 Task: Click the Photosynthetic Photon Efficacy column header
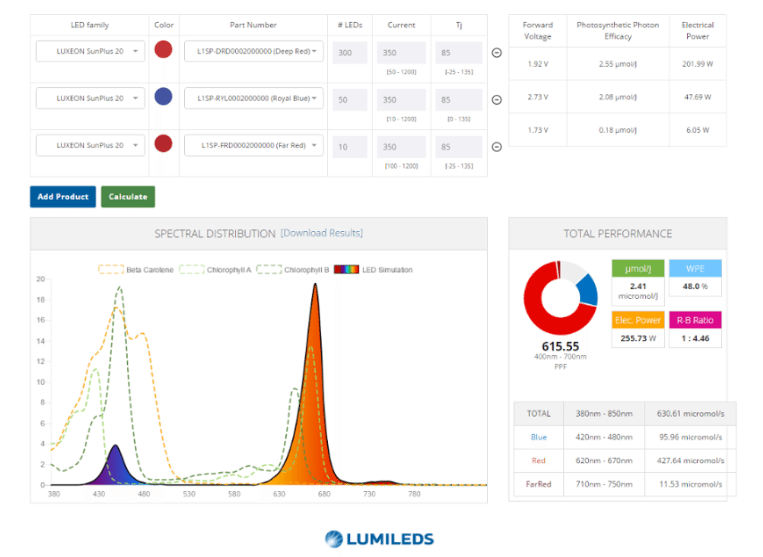click(x=618, y=30)
